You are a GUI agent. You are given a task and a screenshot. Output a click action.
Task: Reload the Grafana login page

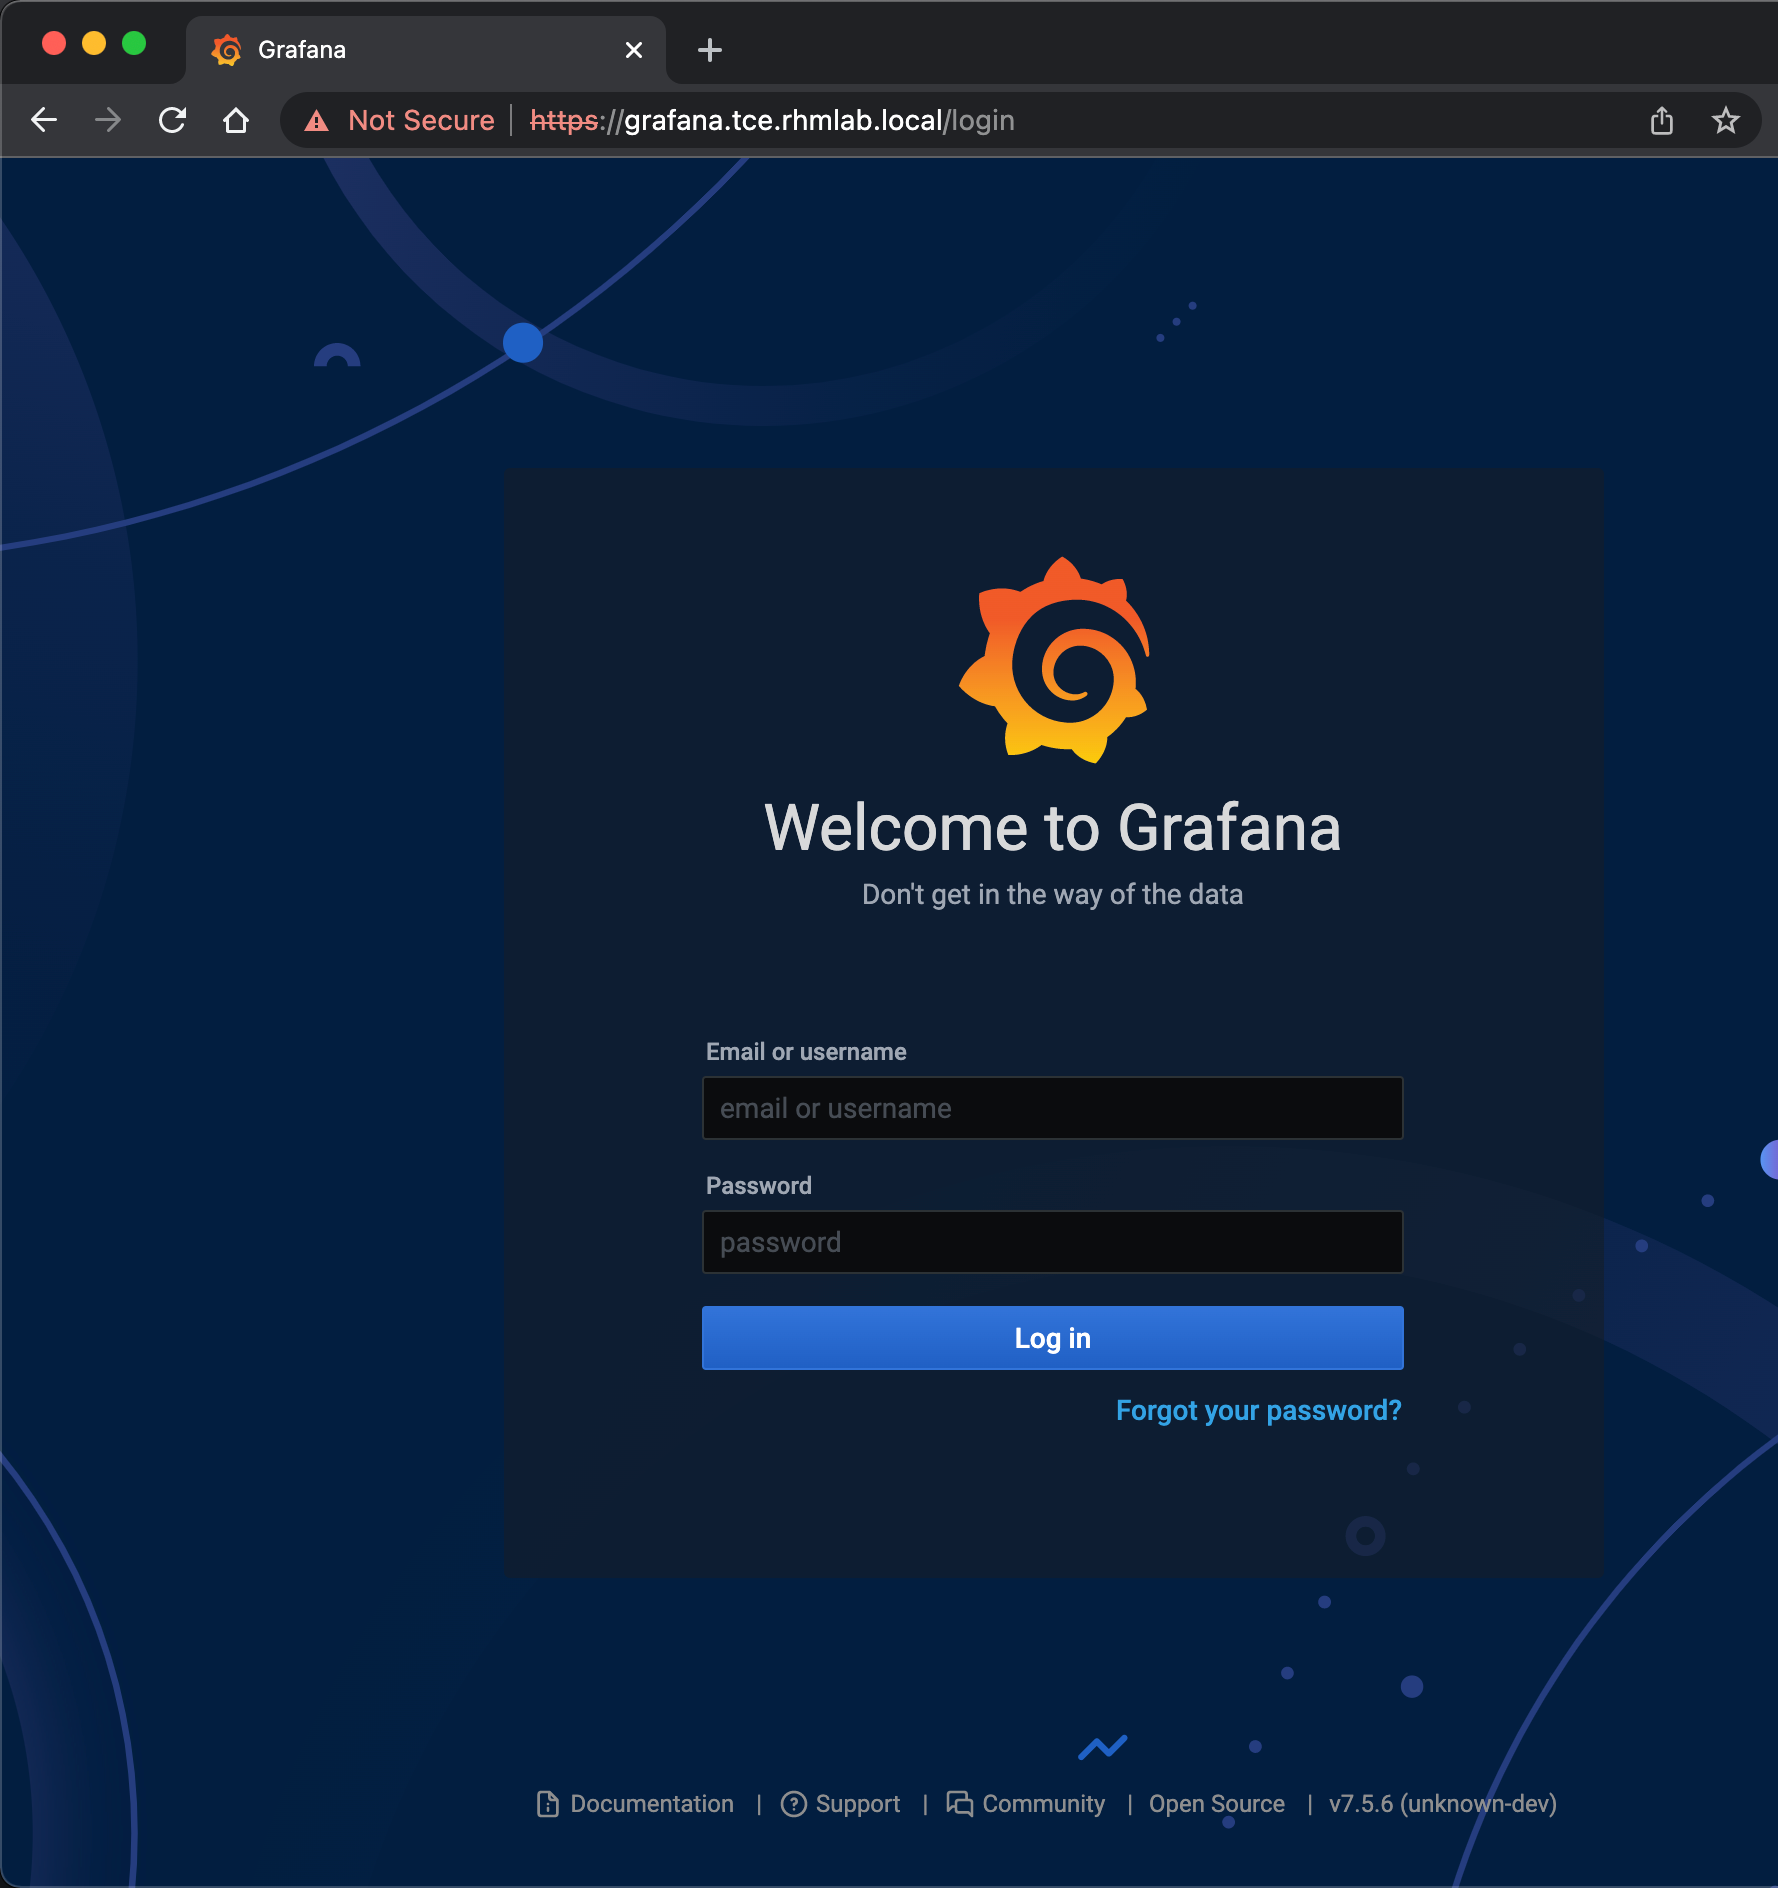click(x=173, y=120)
